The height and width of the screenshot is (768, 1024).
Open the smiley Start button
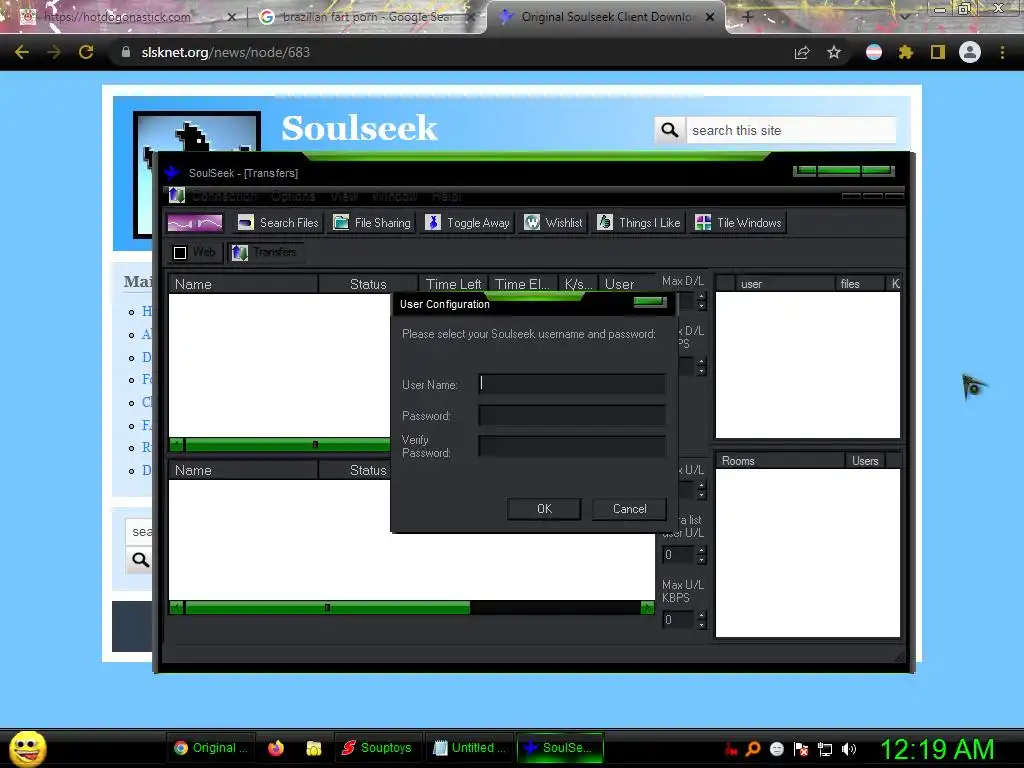[x=27, y=748]
